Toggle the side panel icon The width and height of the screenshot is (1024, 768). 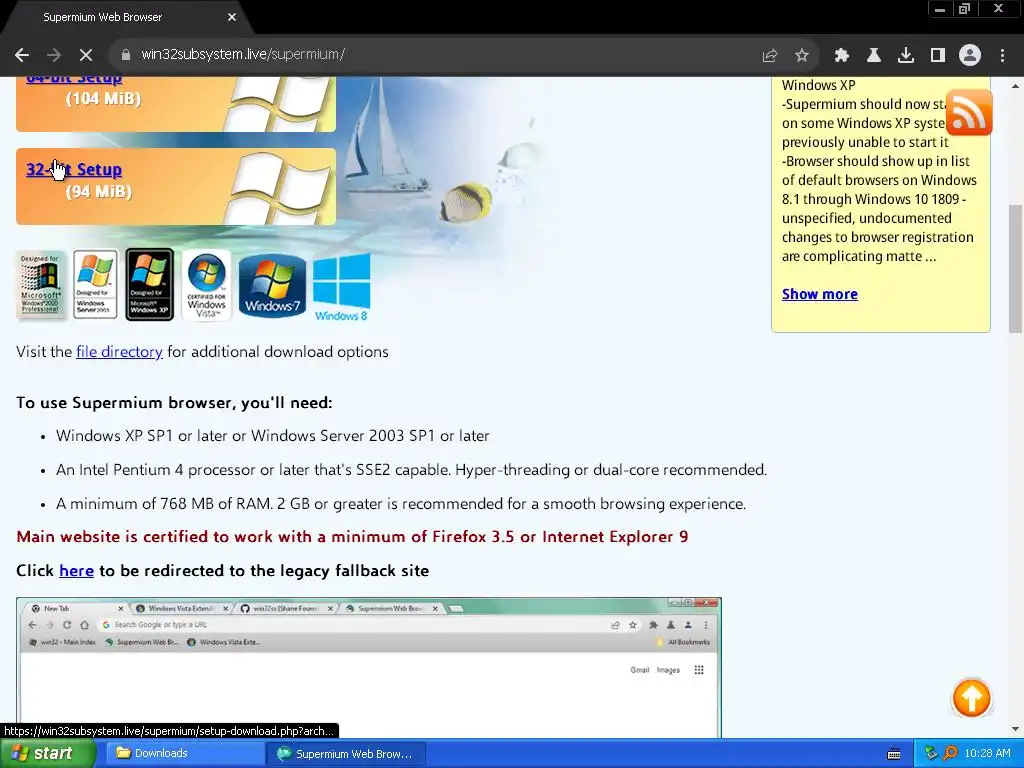point(938,56)
